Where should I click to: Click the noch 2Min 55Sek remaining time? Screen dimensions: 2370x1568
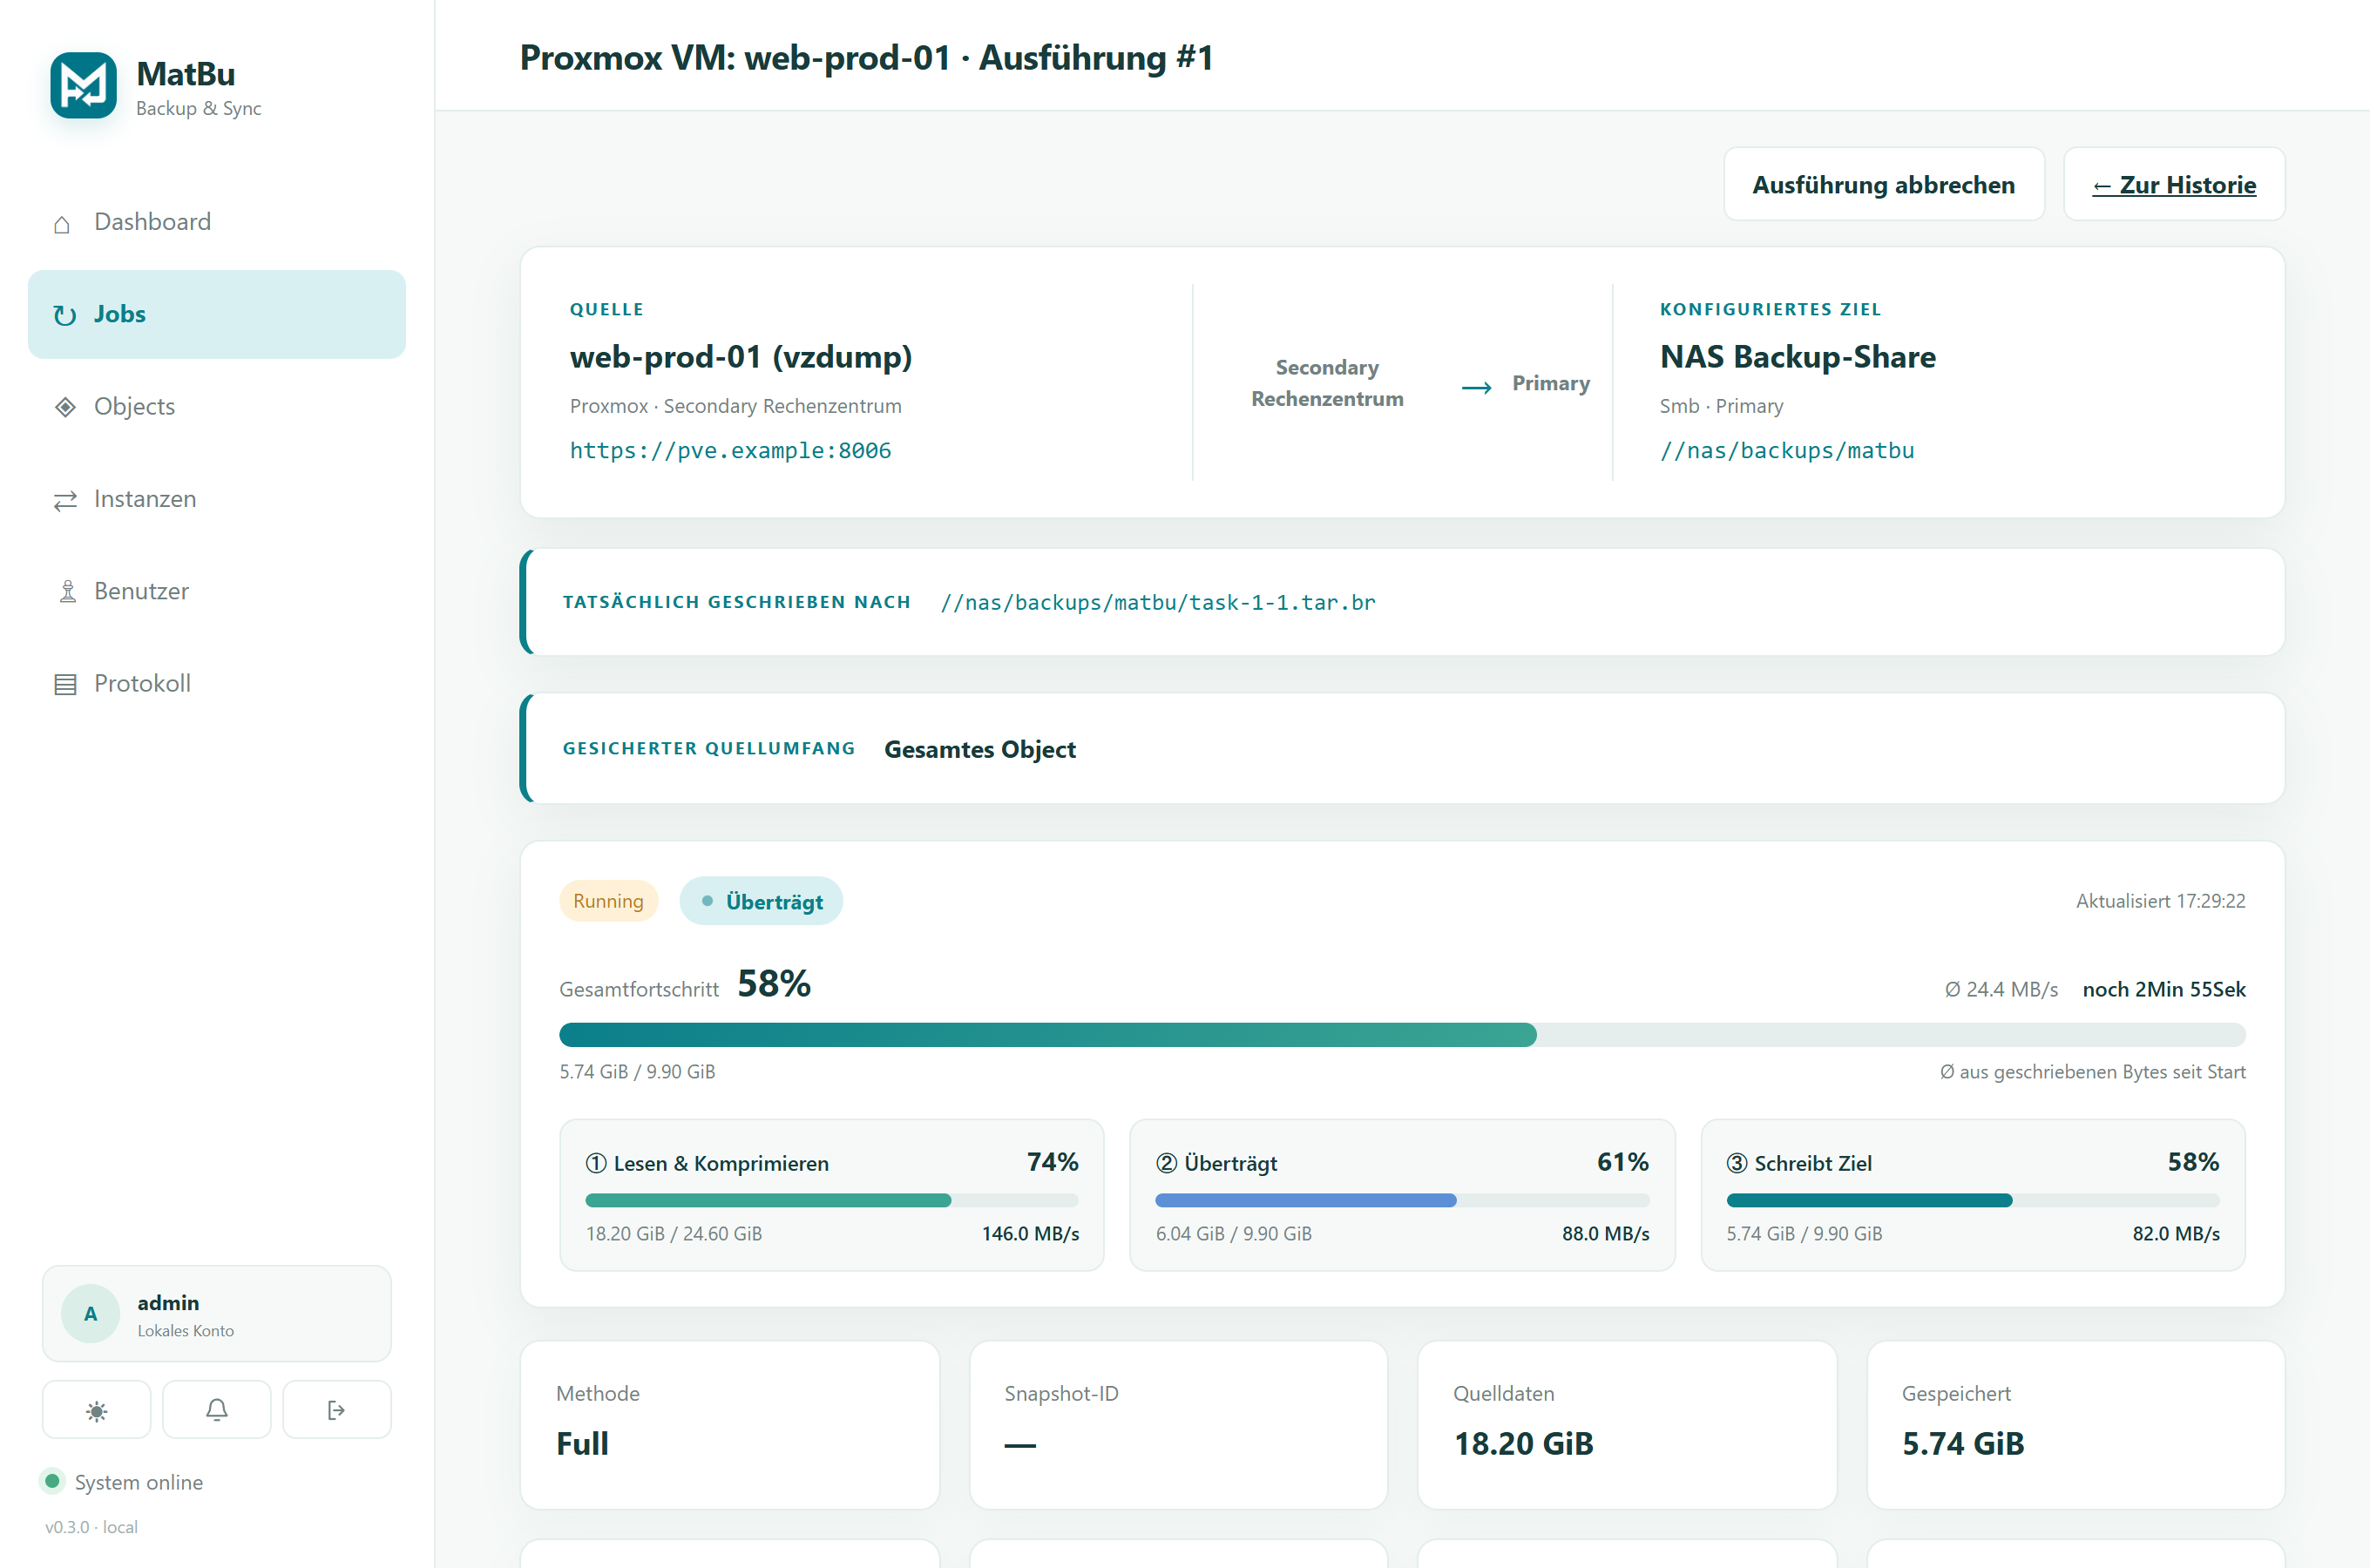2164,990
